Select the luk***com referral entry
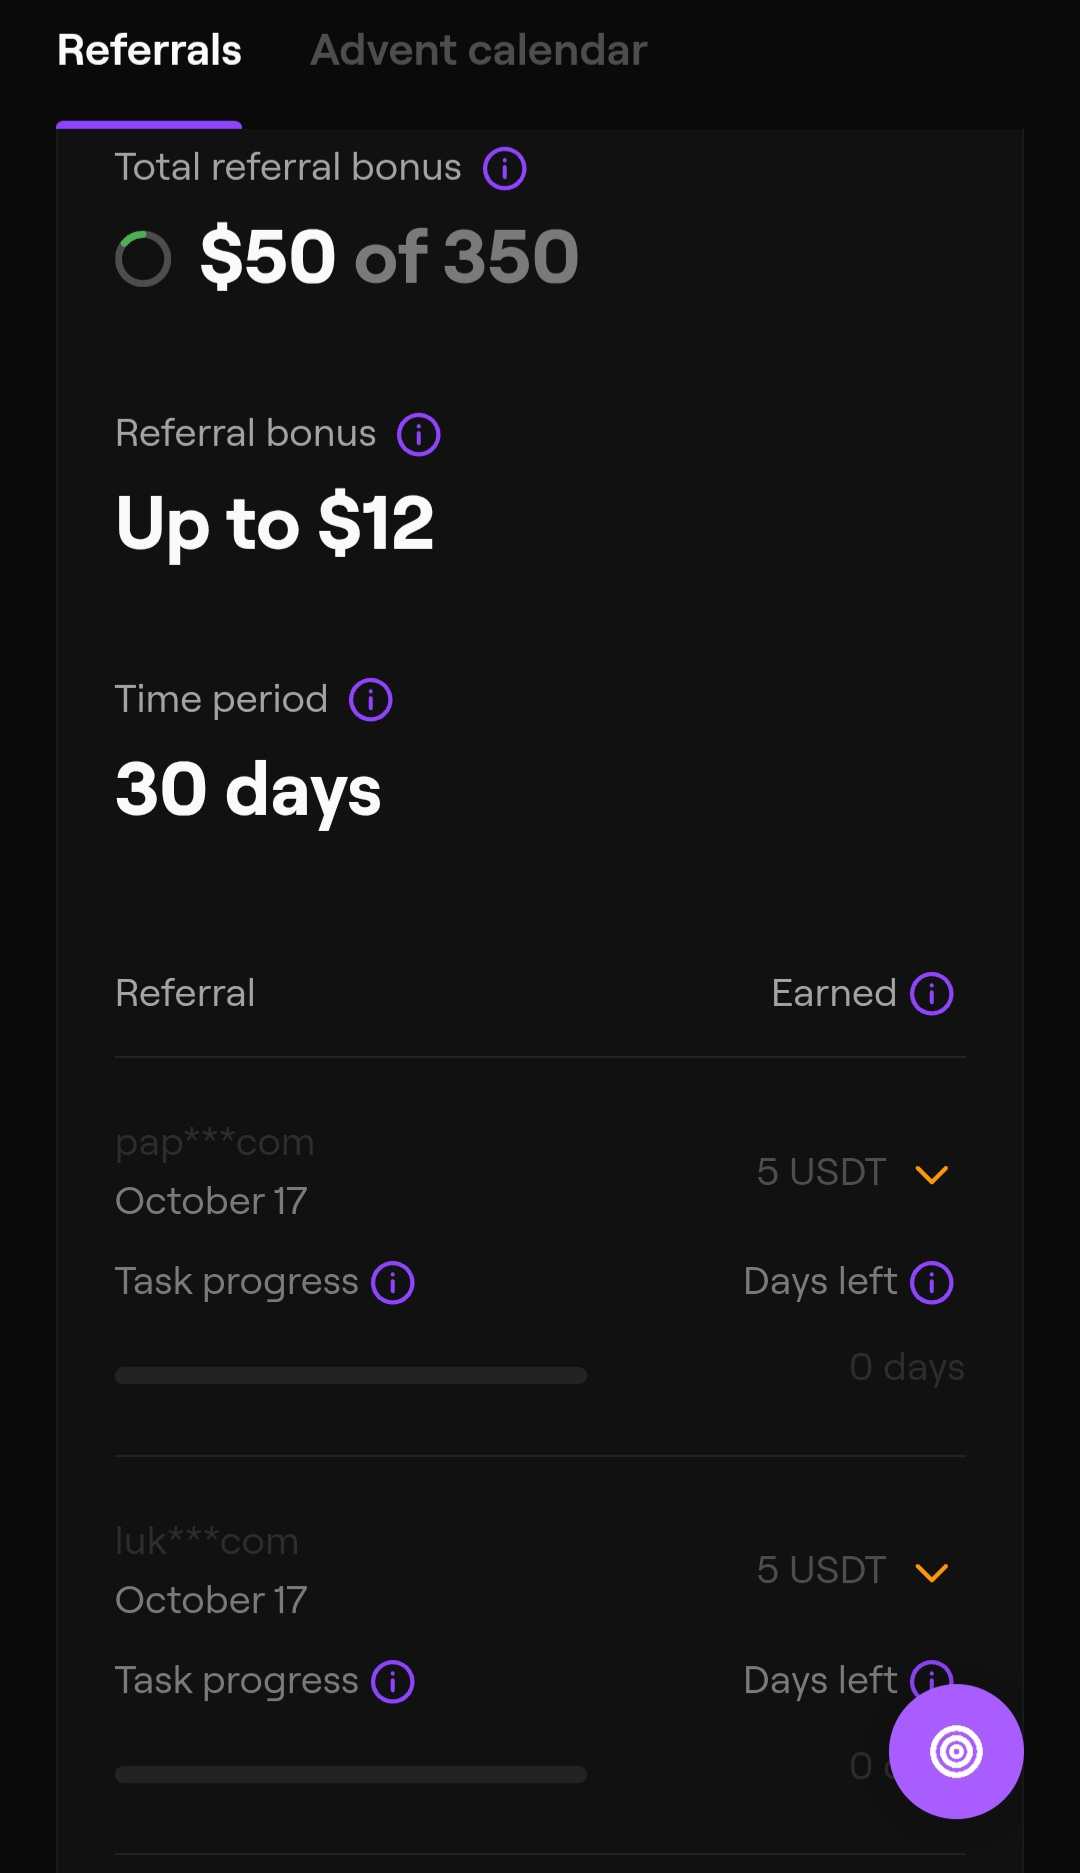Screen dimensions: 1080x1873 click(x=206, y=1542)
